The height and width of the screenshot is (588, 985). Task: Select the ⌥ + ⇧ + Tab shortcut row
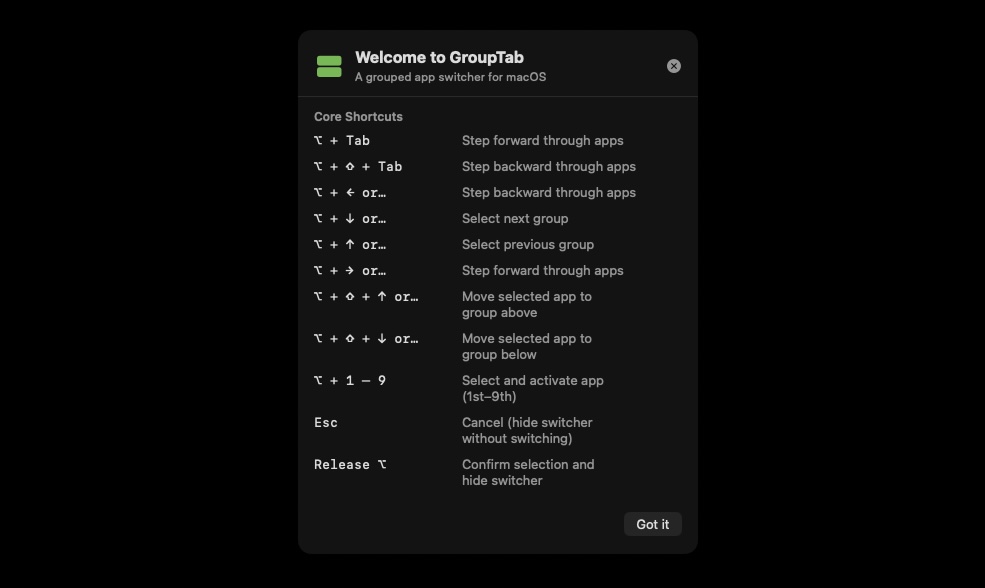(x=358, y=166)
